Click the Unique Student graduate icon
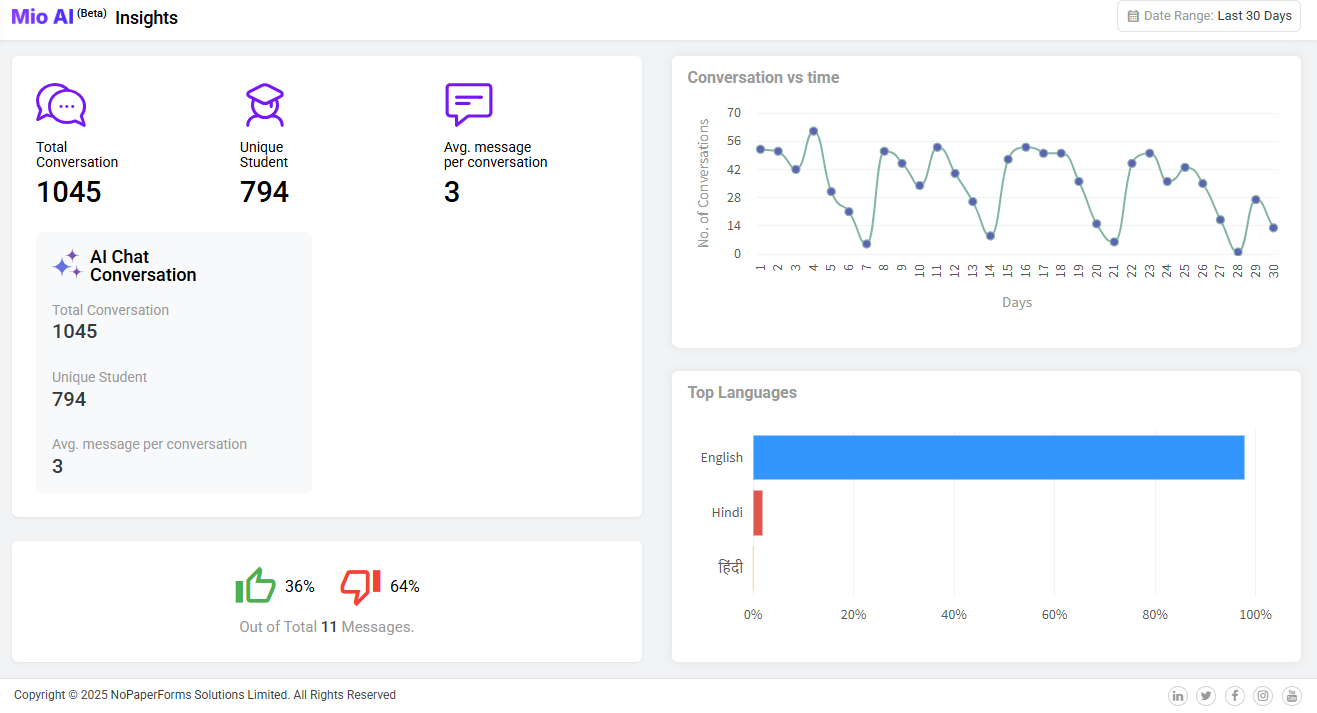 (265, 105)
